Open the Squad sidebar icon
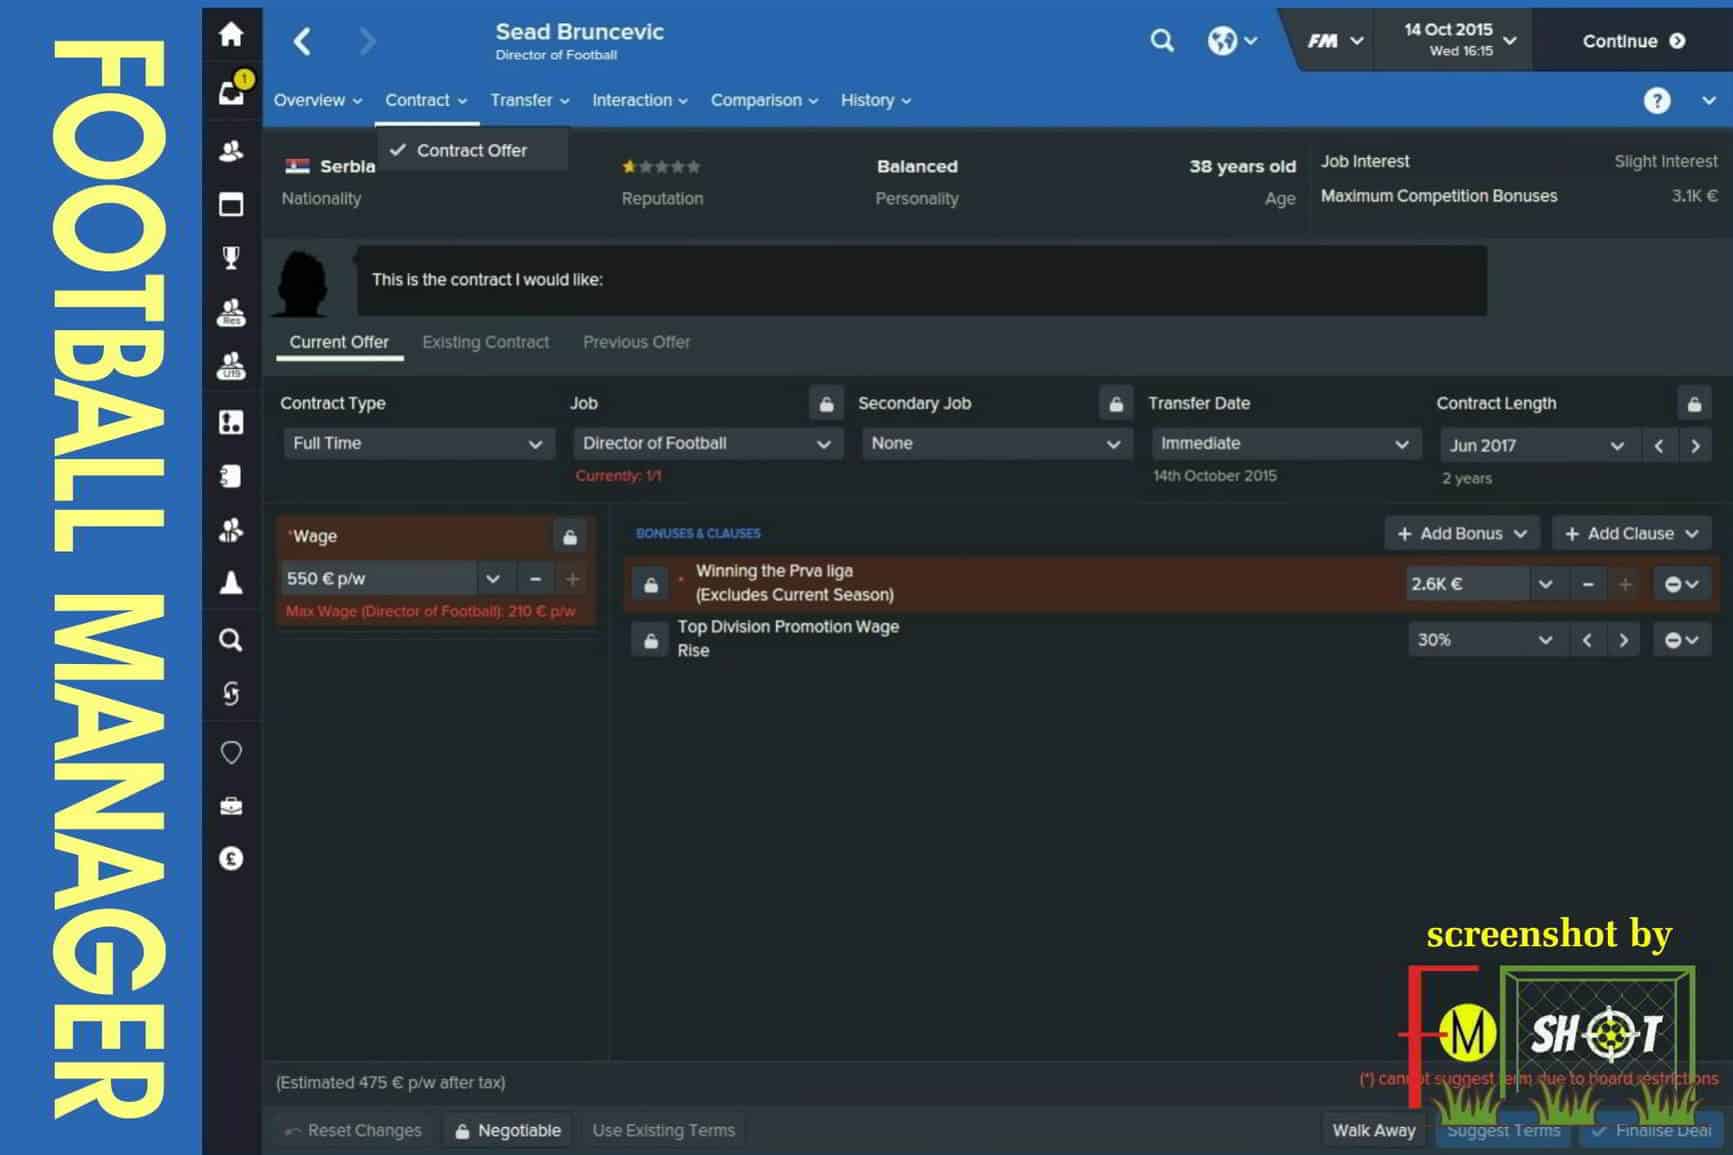Image resolution: width=1733 pixels, height=1155 pixels. point(231,151)
